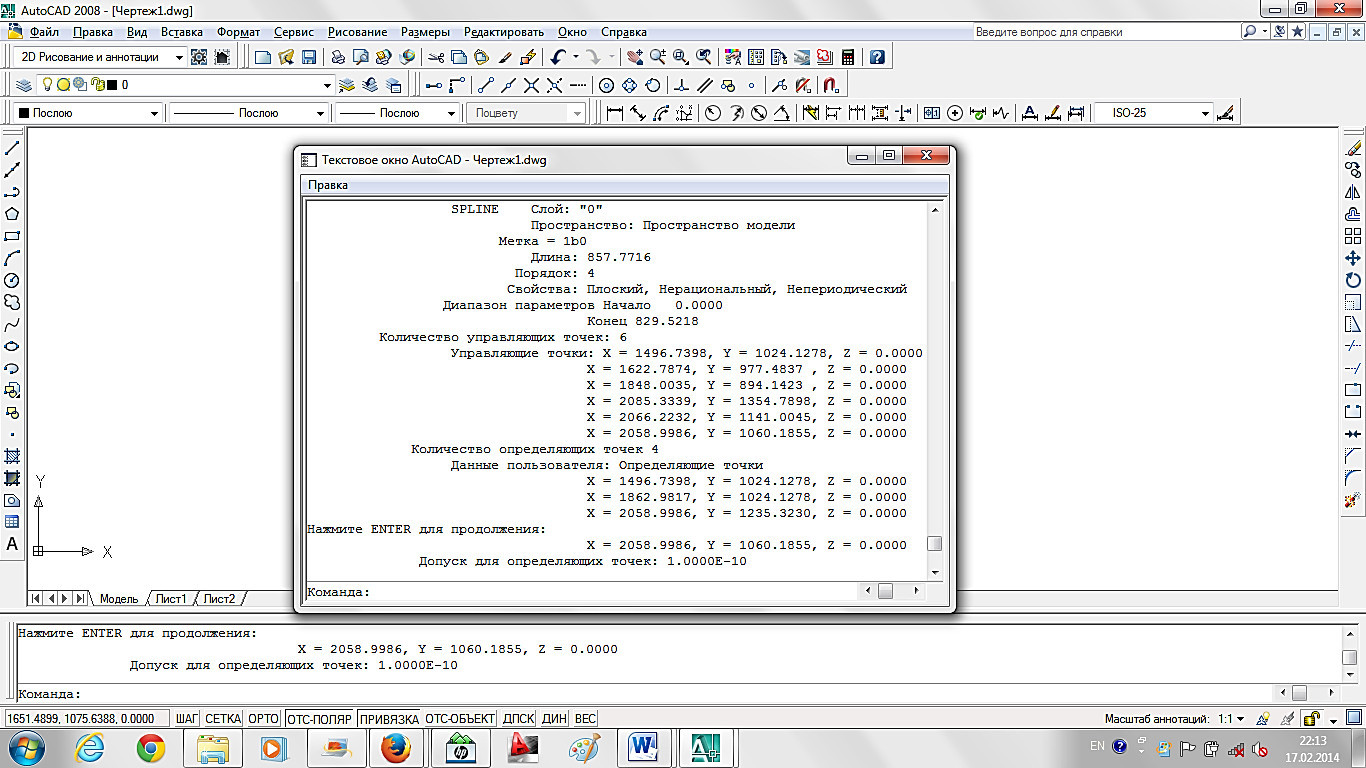This screenshot has width=1366, height=768.
Task: Open the Редактировать menu
Action: click(503, 32)
